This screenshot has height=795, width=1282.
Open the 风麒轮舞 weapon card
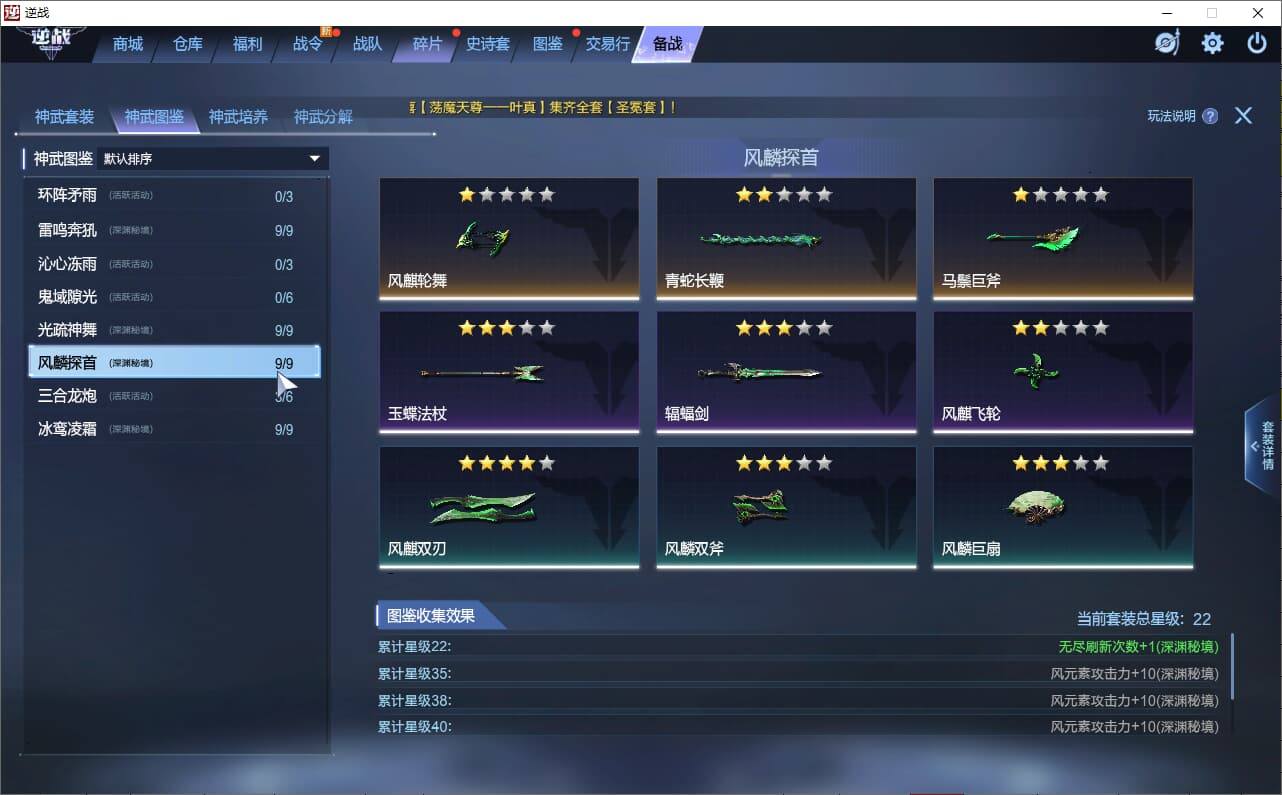click(x=509, y=239)
